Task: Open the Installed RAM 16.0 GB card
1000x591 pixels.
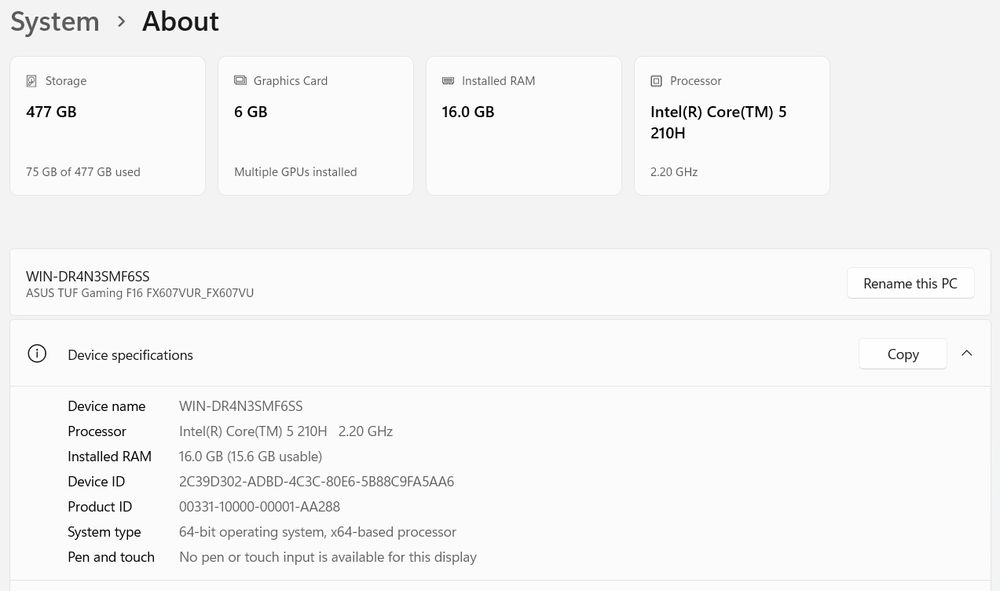Action: (x=523, y=126)
